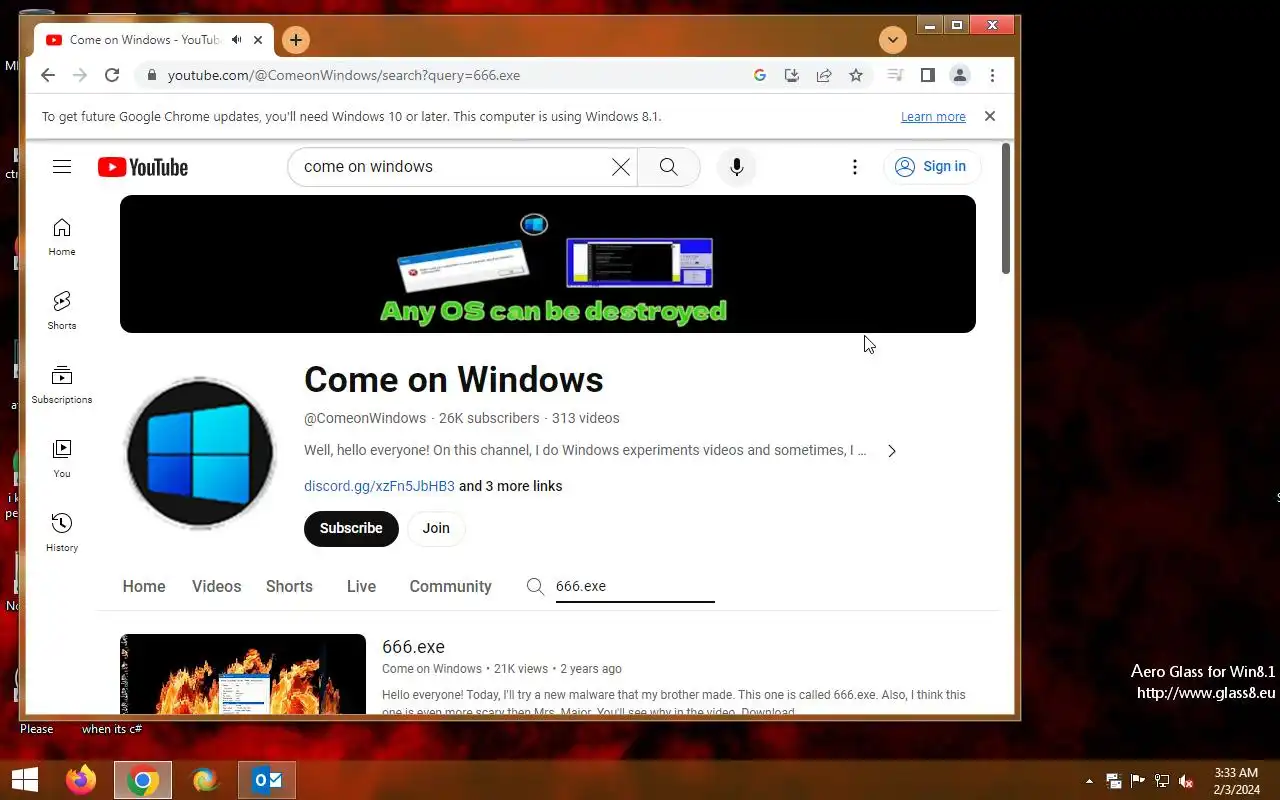Image resolution: width=1280 pixels, height=800 pixels.
Task: View site information lock icon
Action: click(x=151, y=75)
